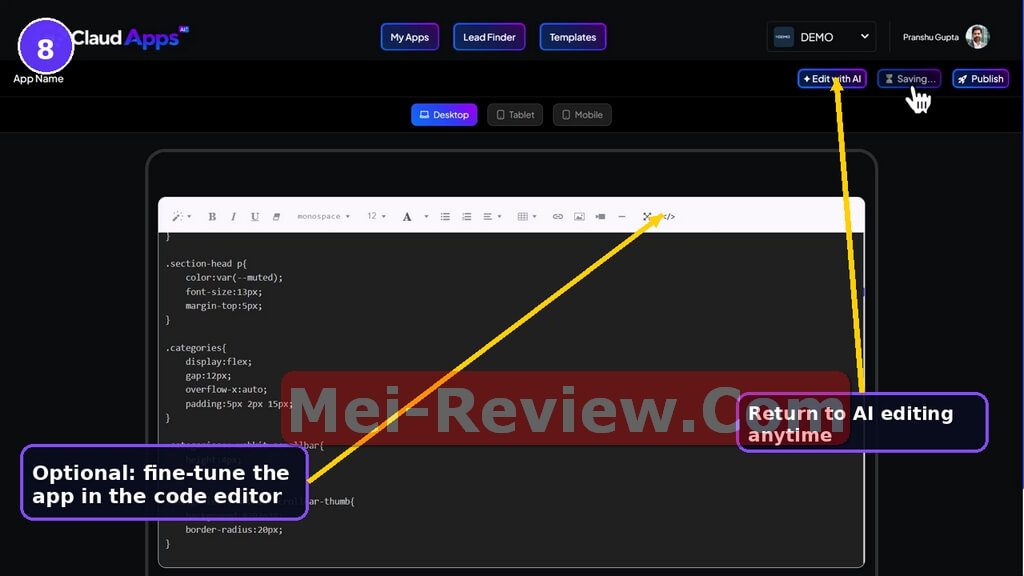1024x576 pixels.
Task: Insert a horizontal rule line
Action: pyautogui.click(x=622, y=216)
